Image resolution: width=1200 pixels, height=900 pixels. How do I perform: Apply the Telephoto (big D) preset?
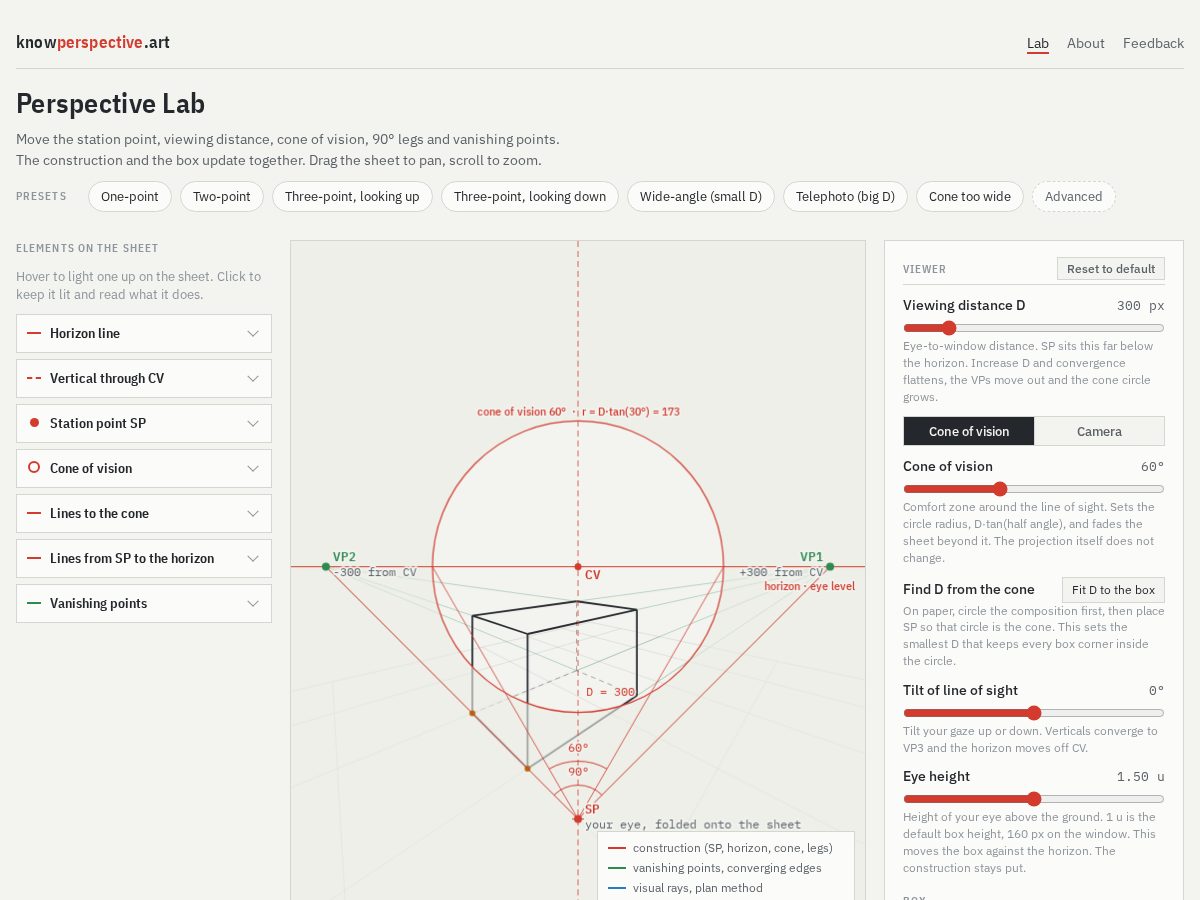pyautogui.click(x=845, y=196)
